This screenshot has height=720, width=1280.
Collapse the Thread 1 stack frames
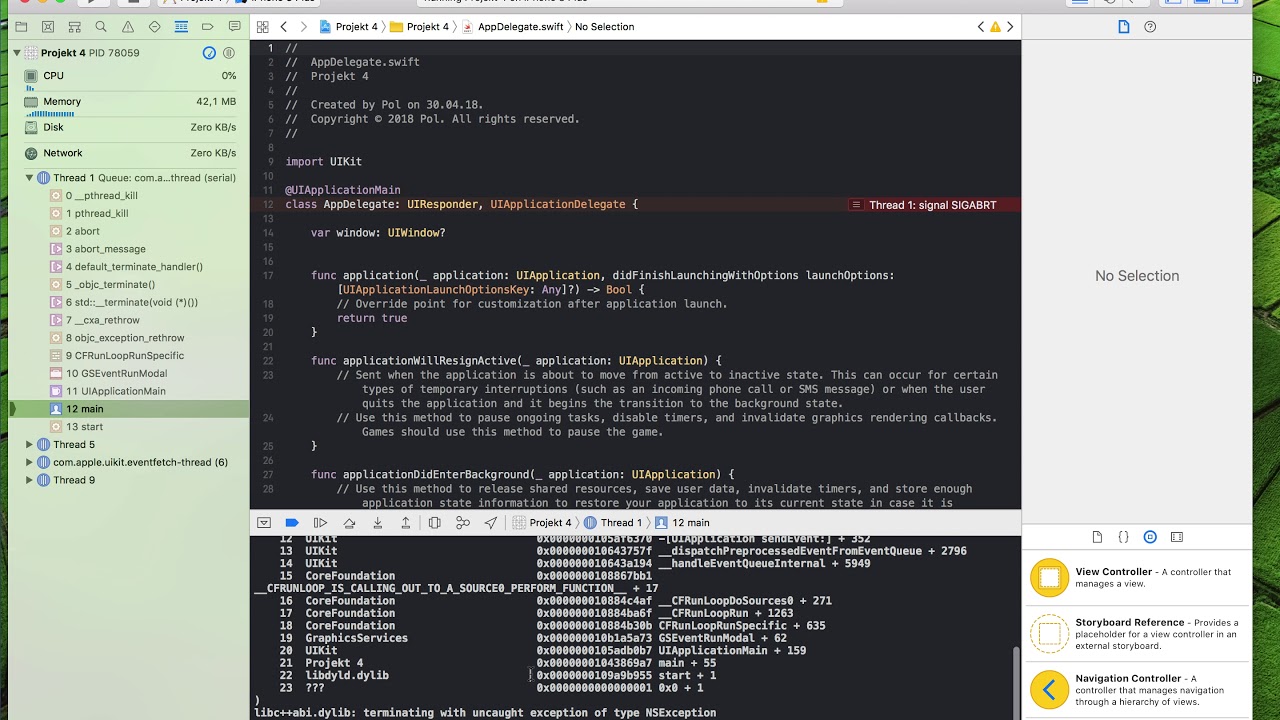30,178
